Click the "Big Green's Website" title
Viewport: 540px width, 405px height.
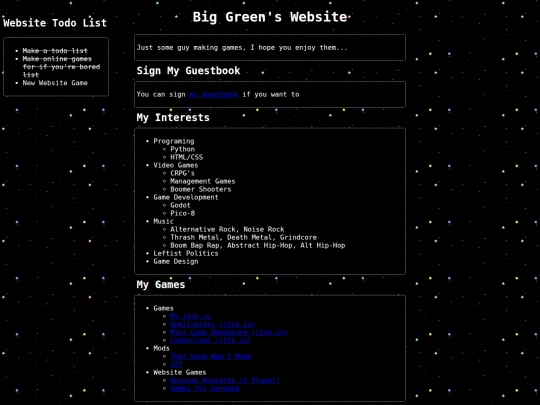click(270, 17)
